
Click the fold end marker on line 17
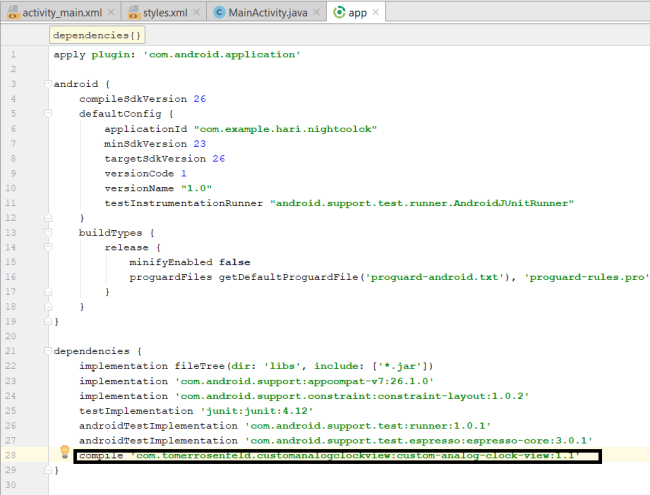click(48, 292)
